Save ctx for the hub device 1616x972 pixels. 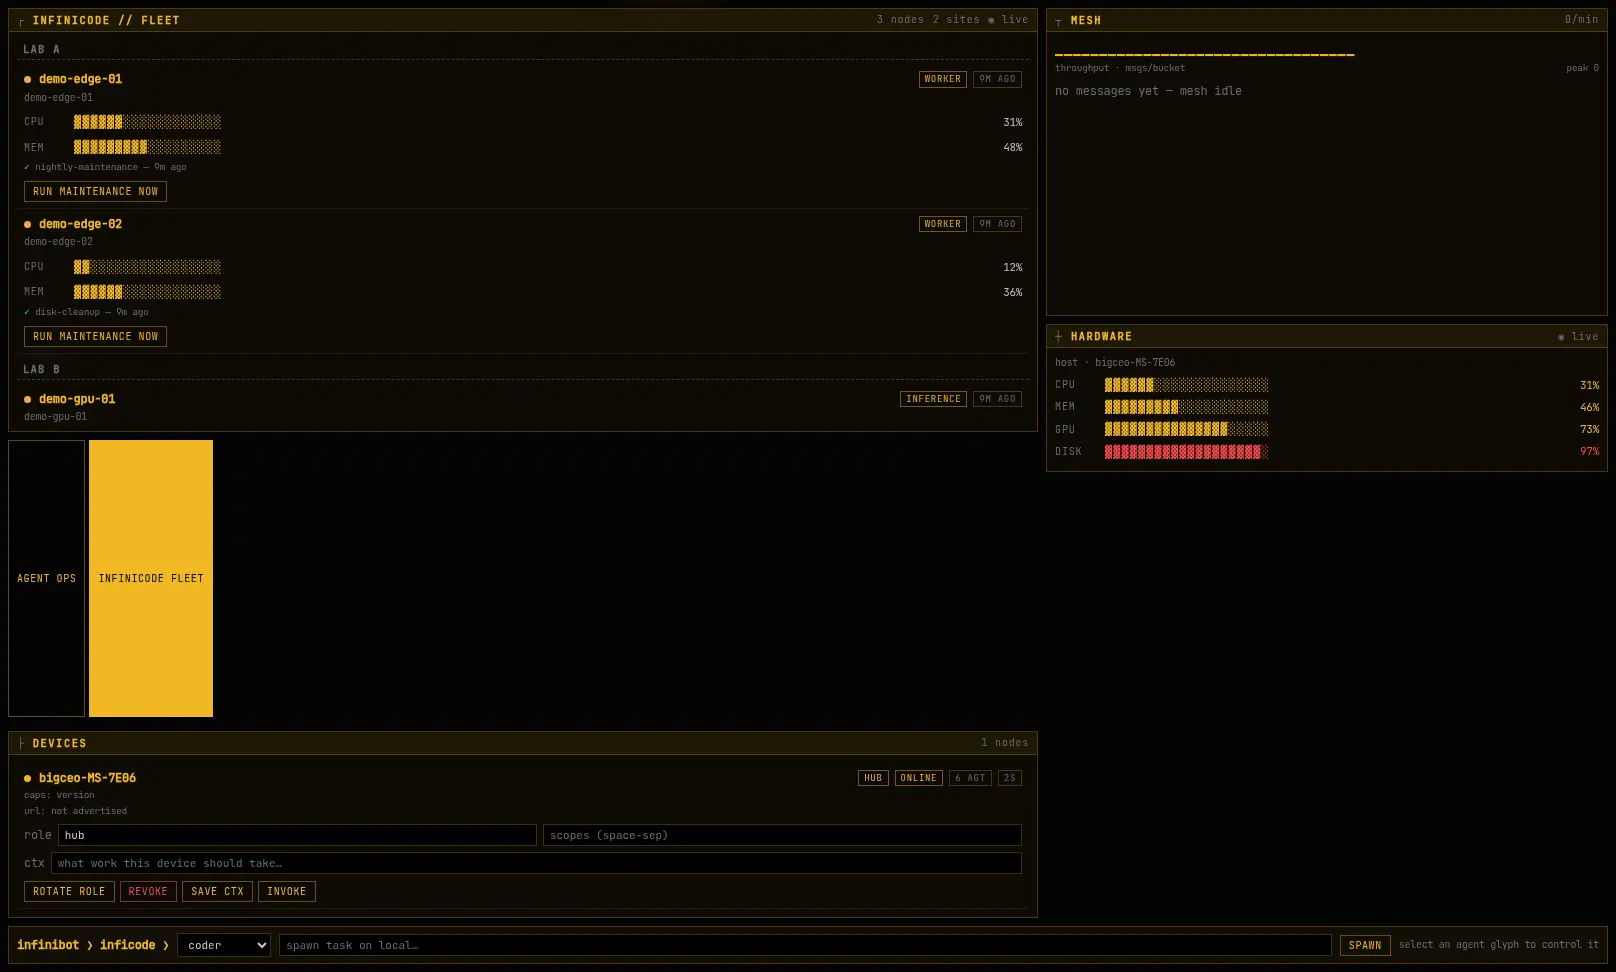(217, 891)
